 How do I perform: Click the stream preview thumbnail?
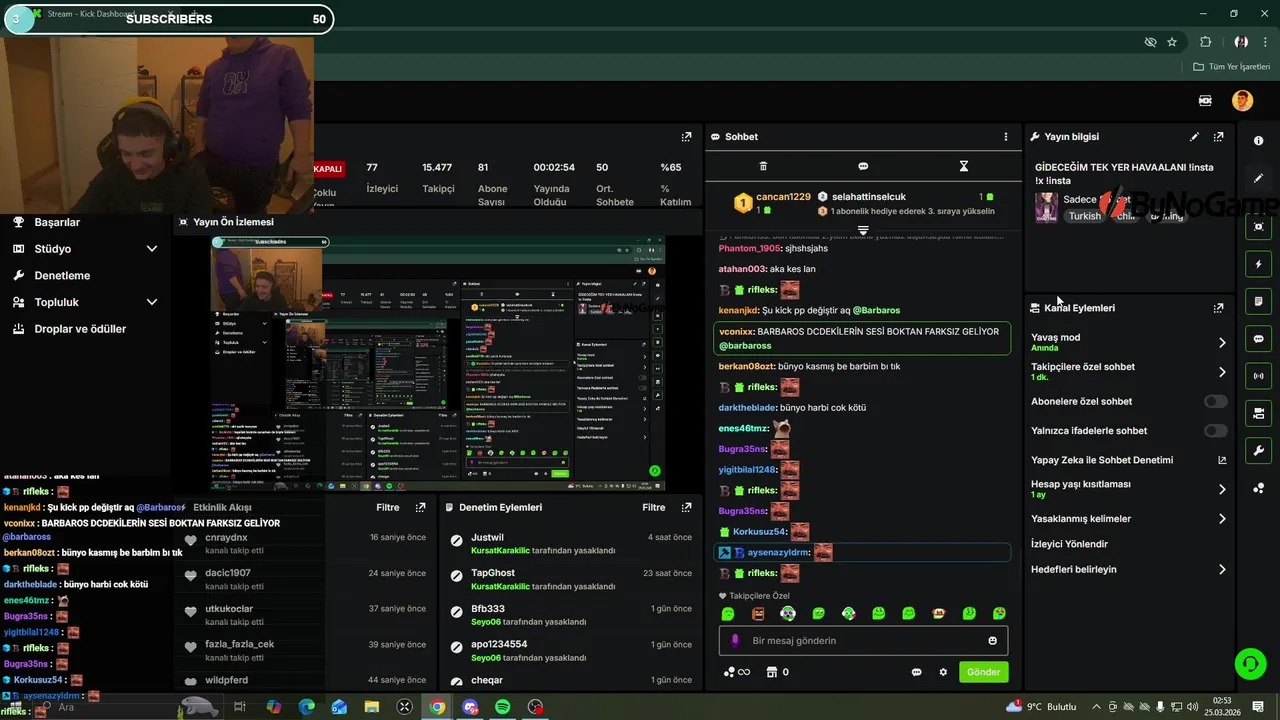click(x=438, y=363)
